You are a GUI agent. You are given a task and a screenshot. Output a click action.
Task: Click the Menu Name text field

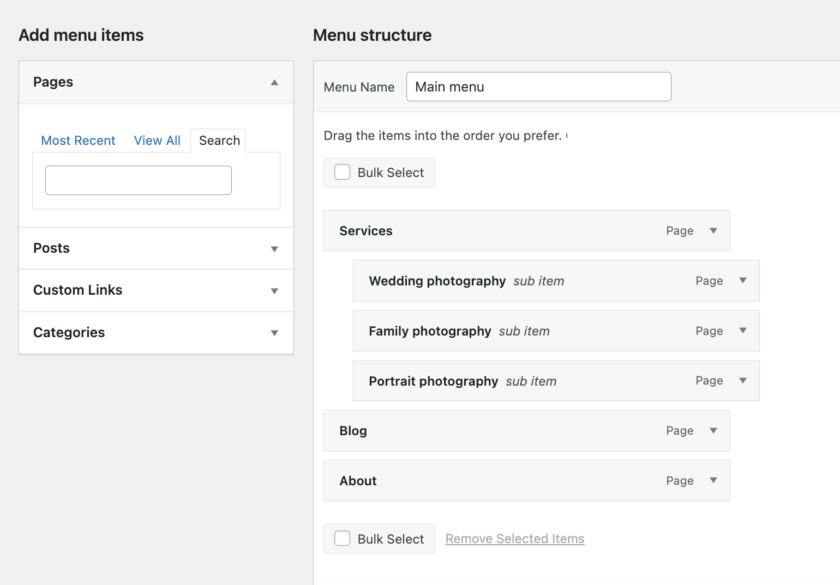(x=538, y=87)
